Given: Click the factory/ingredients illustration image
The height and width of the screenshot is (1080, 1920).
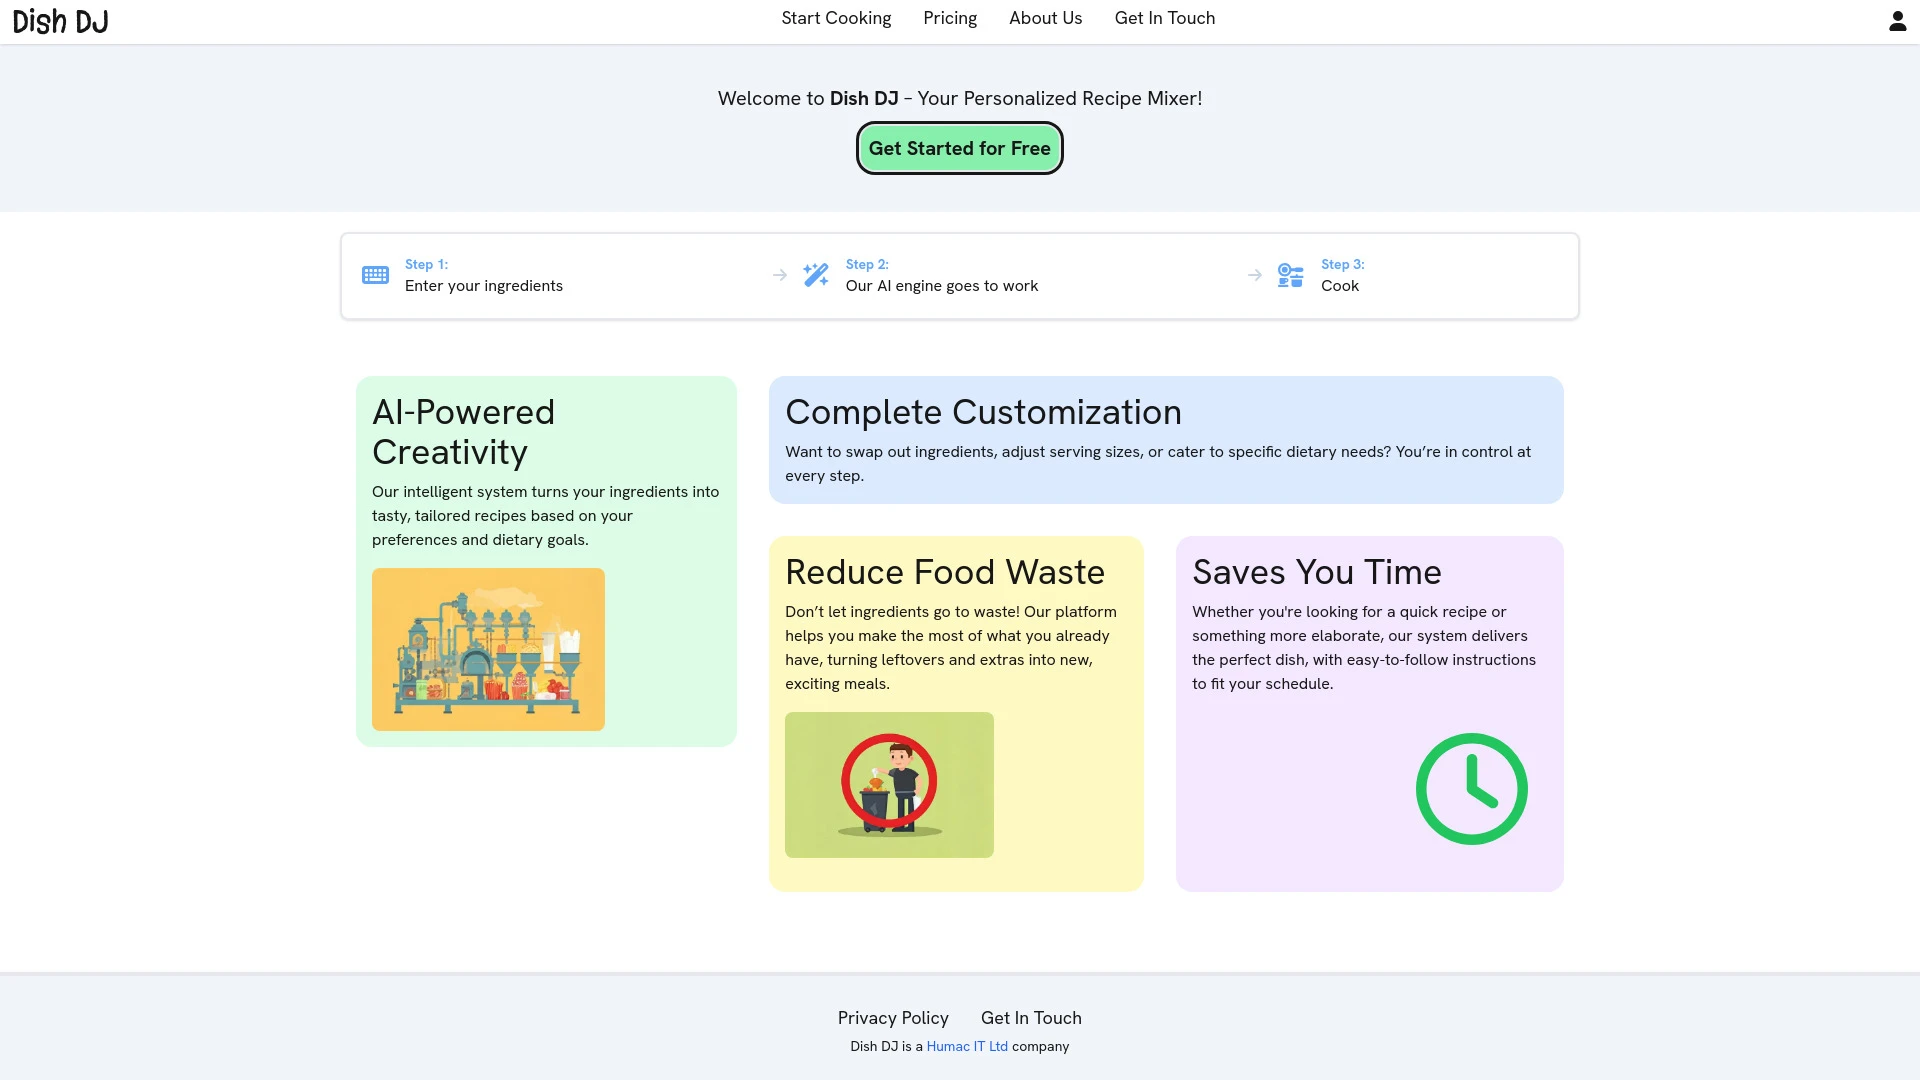Looking at the screenshot, I should click(x=488, y=649).
